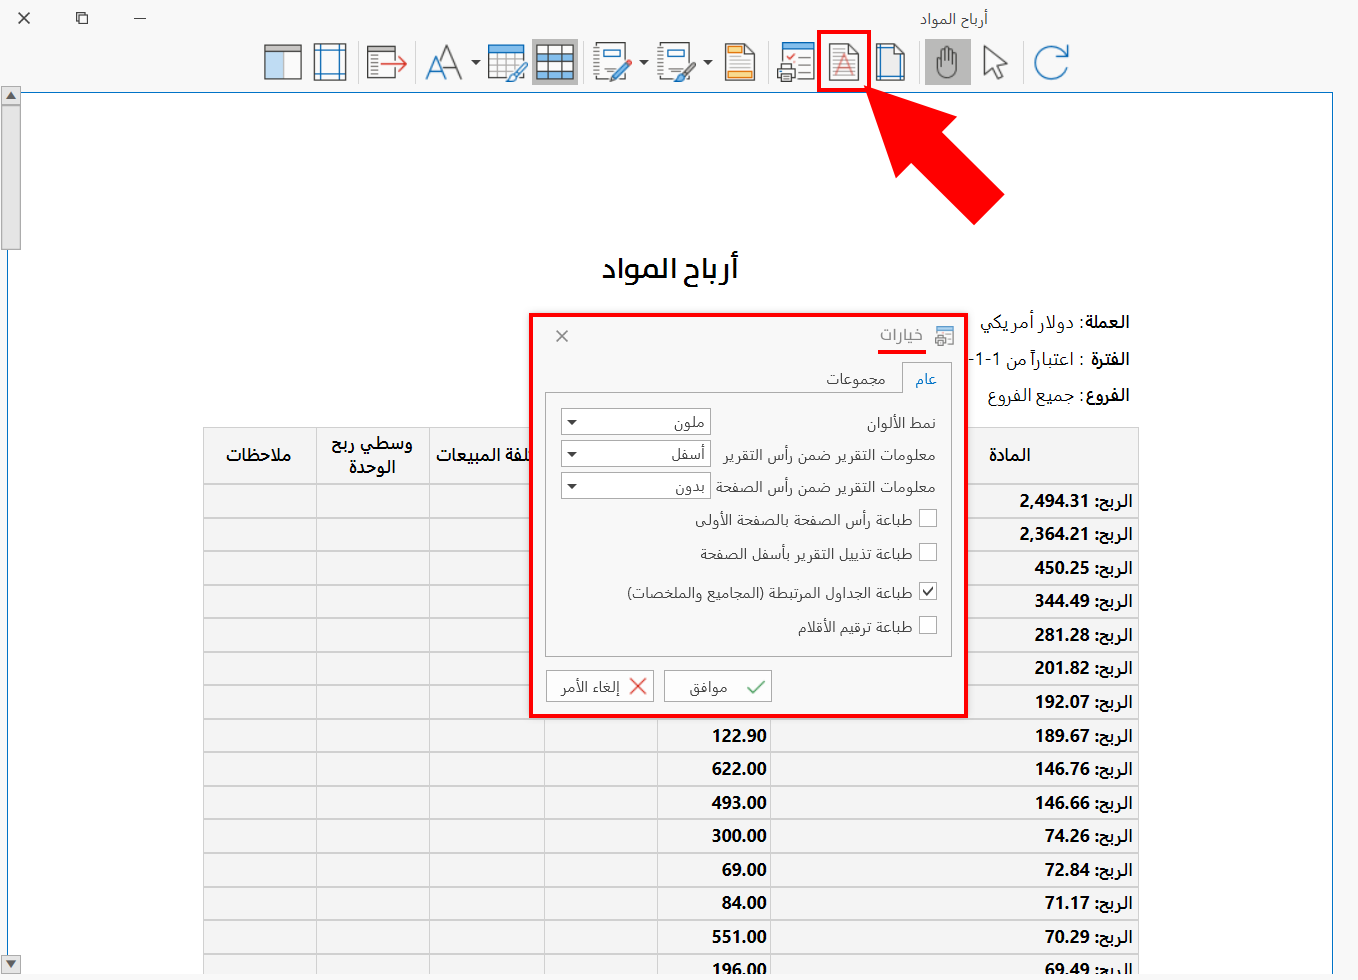Open the font size (AA) tool
The image size is (1358, 980).
[444, 62]
